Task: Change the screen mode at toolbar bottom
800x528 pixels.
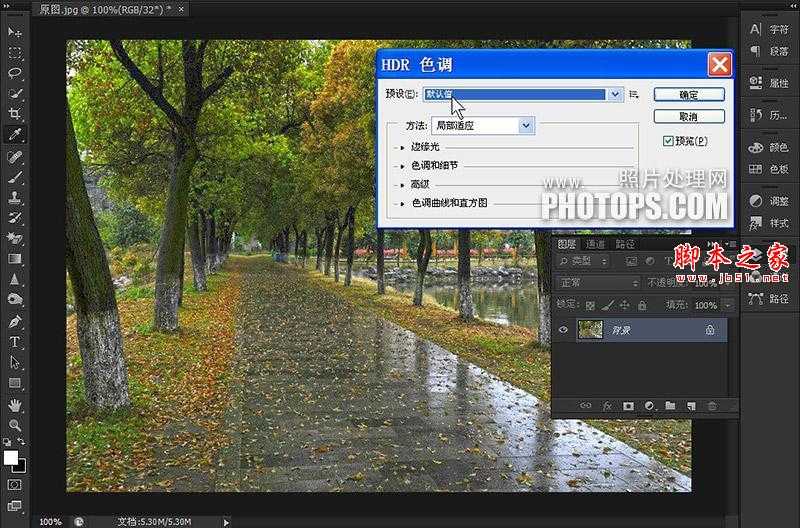Action: (14, 506)
